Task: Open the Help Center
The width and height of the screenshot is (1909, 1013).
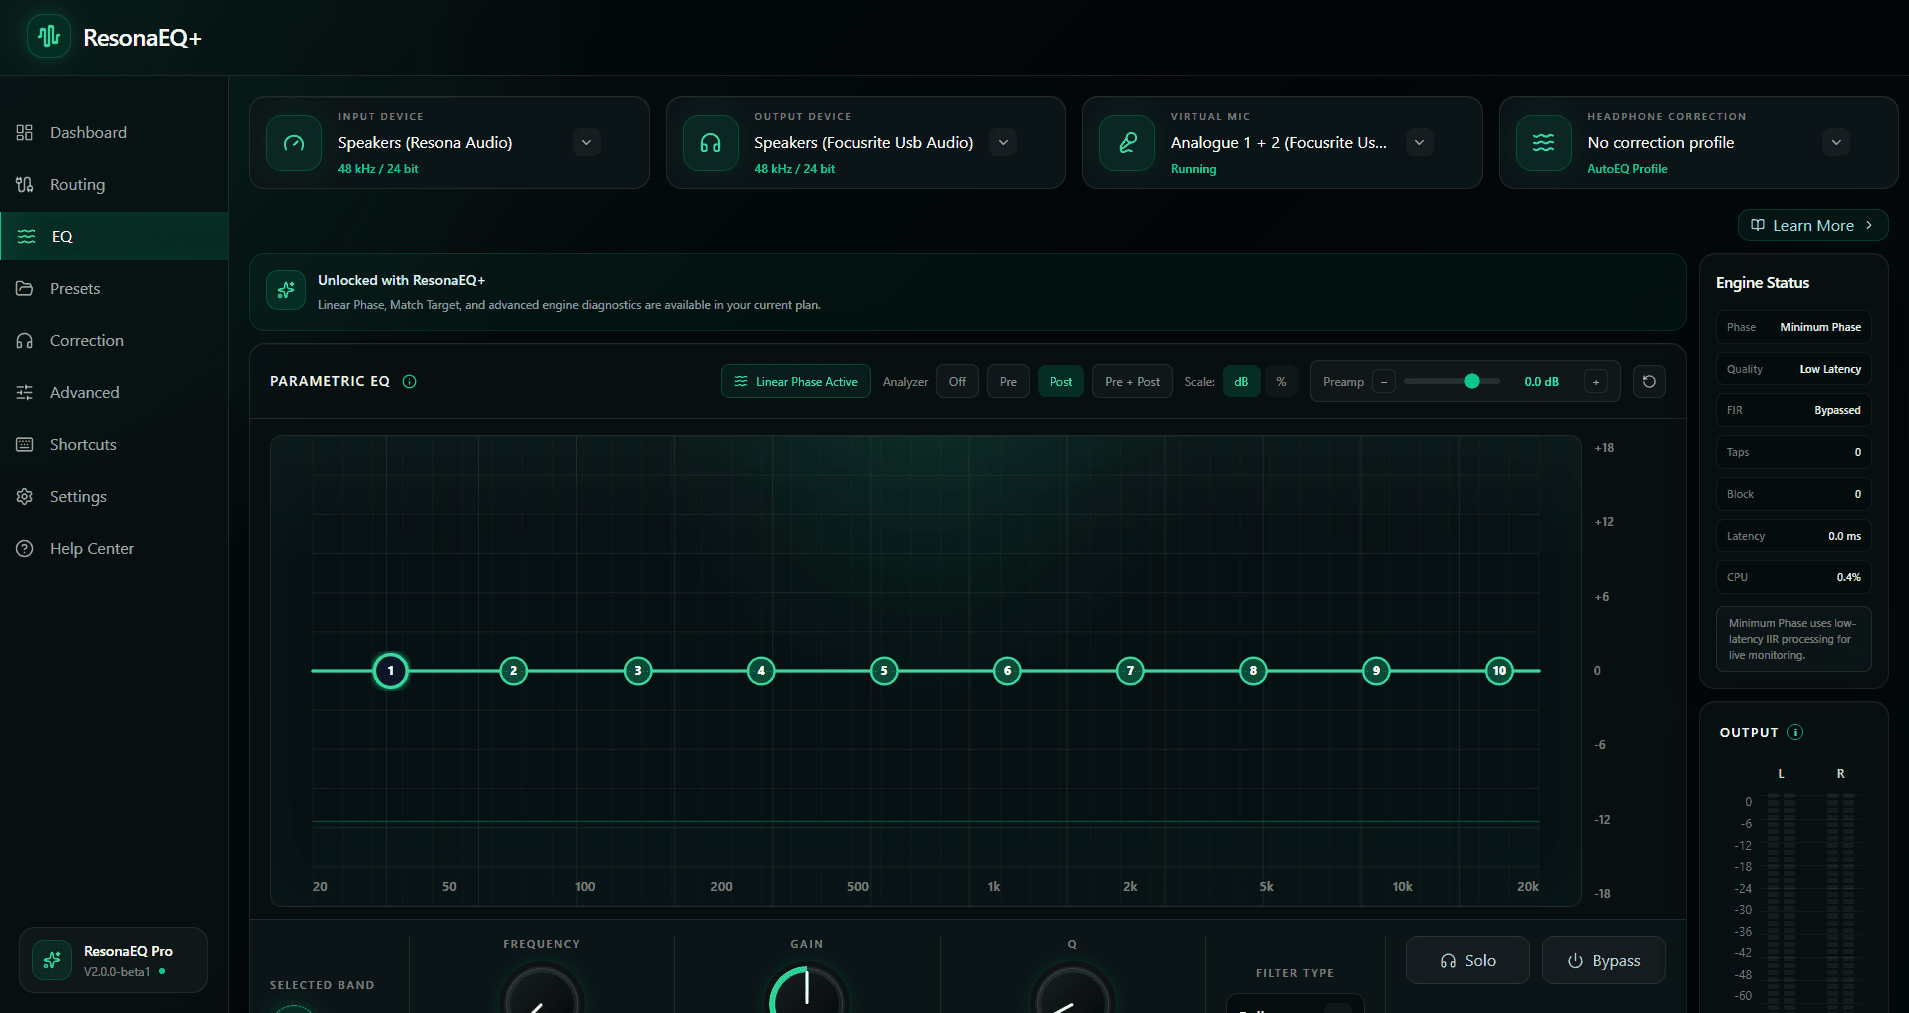Action: point(114,548)
